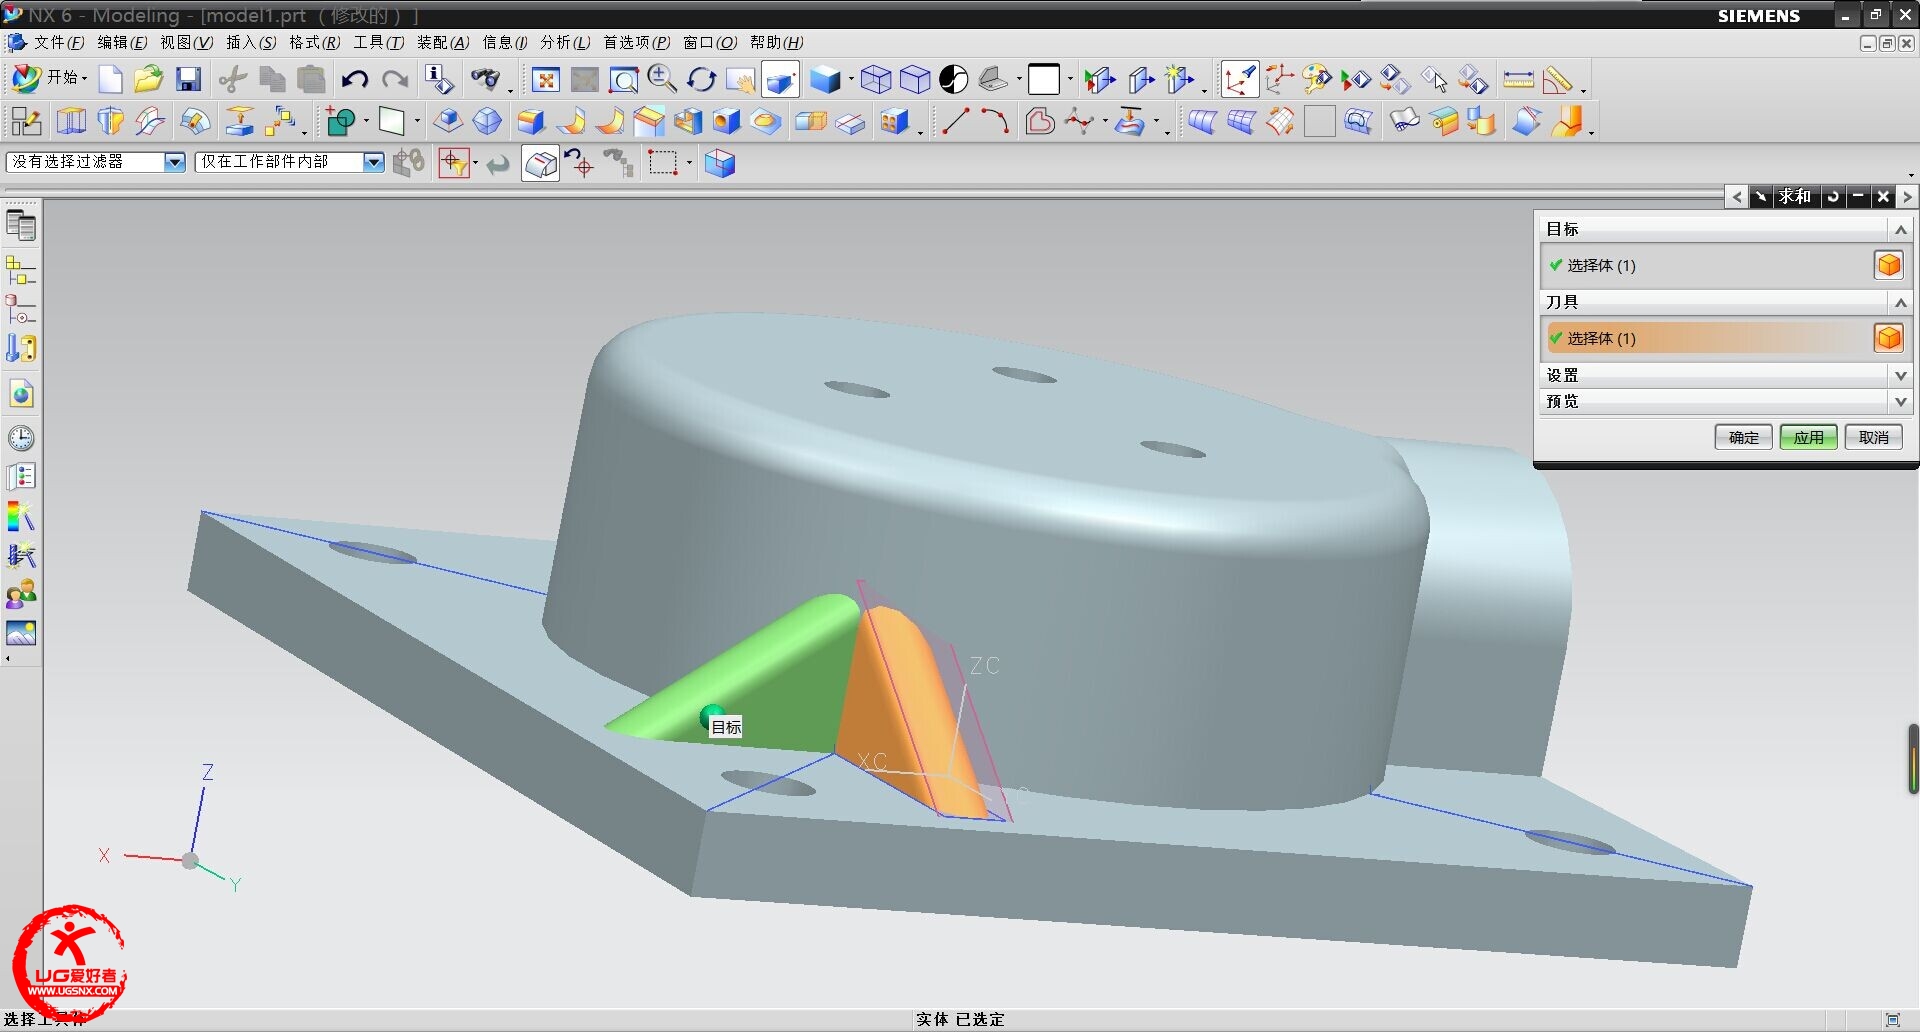
Task: Open the 装配(A) menu
Action: 443,42
